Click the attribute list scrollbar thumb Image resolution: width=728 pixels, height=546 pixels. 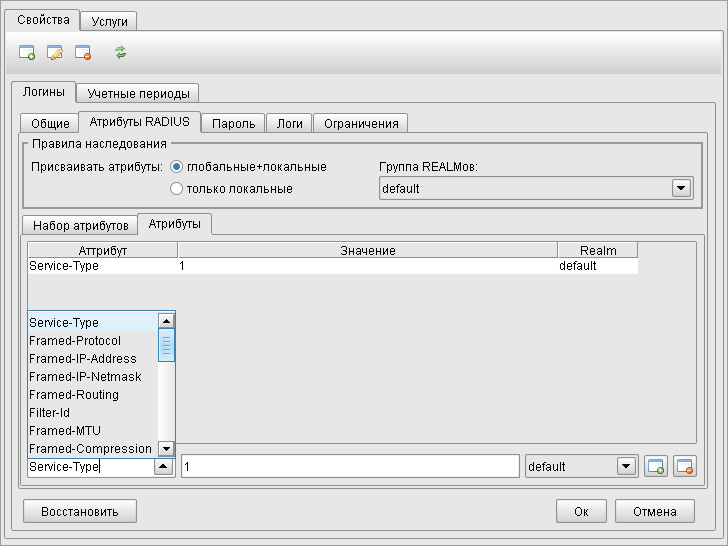click(x=167, y=345)
